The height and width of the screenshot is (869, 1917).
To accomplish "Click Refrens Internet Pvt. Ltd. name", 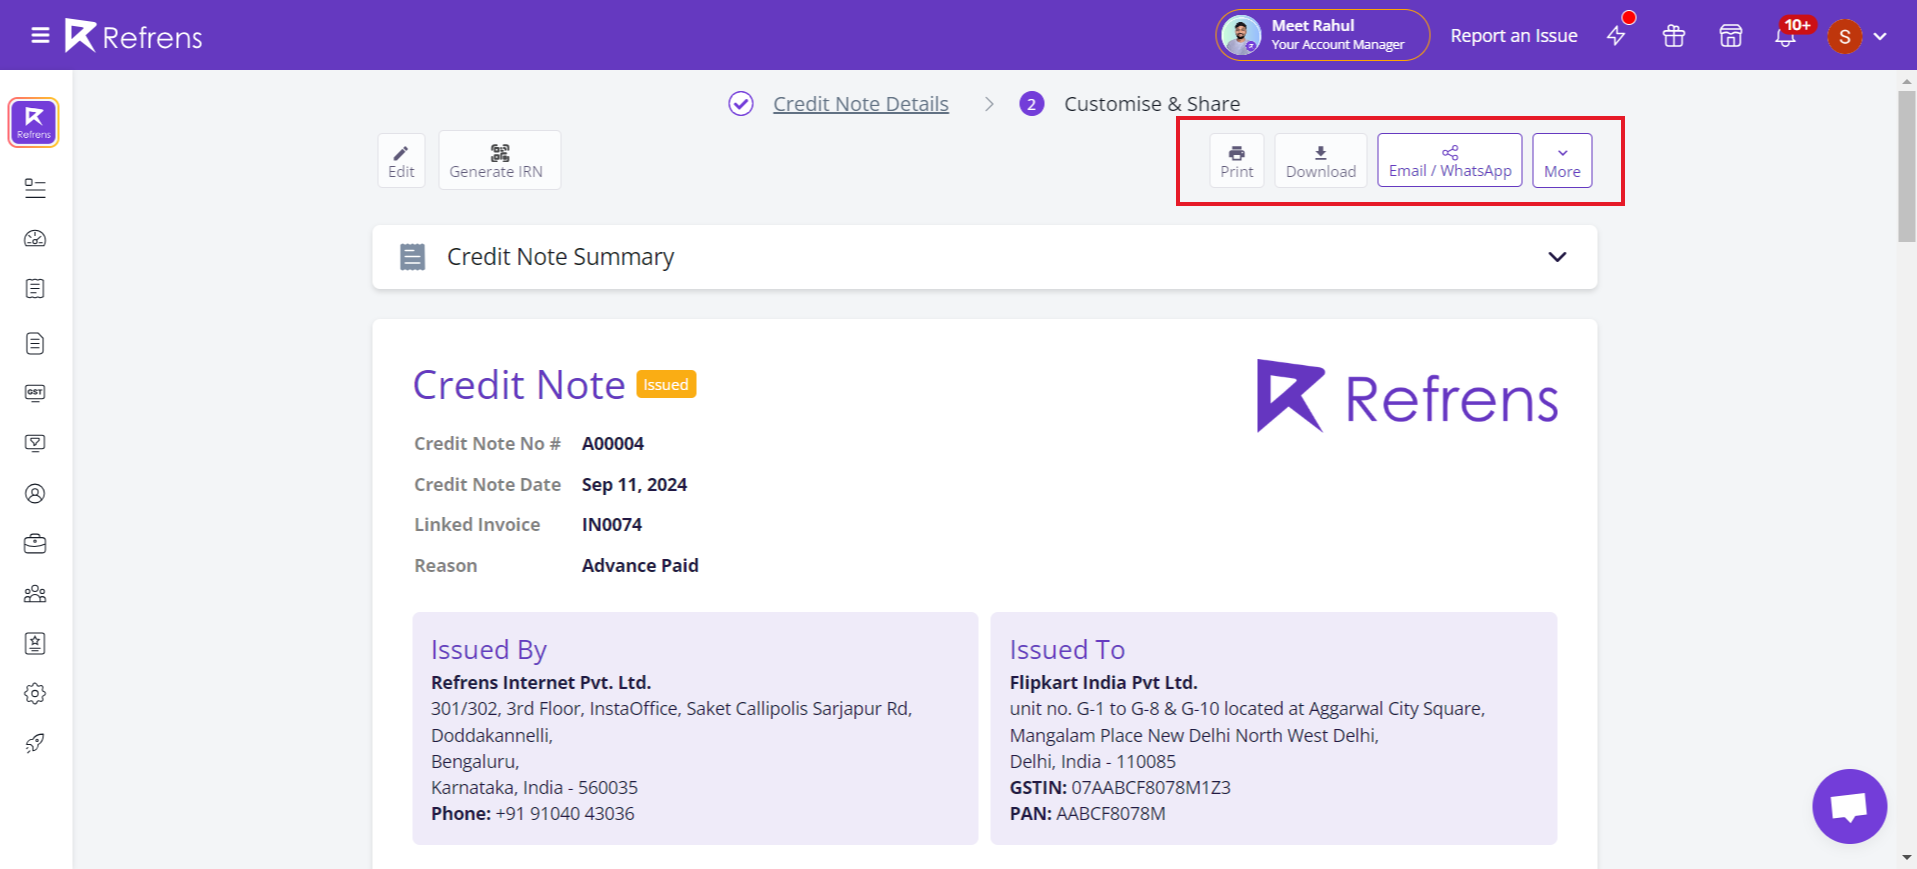I will (x=541, y=683).
